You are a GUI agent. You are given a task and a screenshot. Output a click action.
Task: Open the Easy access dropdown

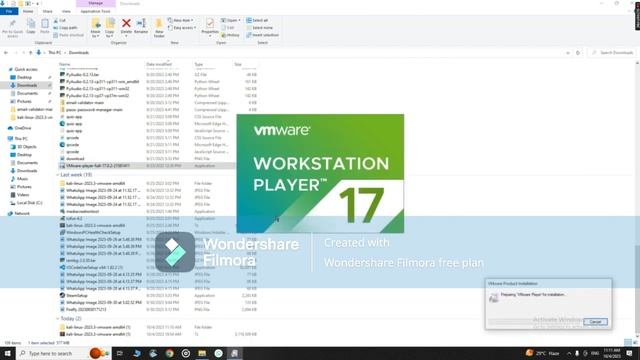tap(182, 28)
